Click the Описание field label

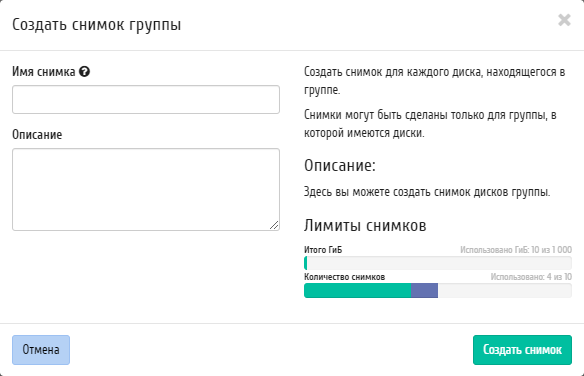(37, 134)
